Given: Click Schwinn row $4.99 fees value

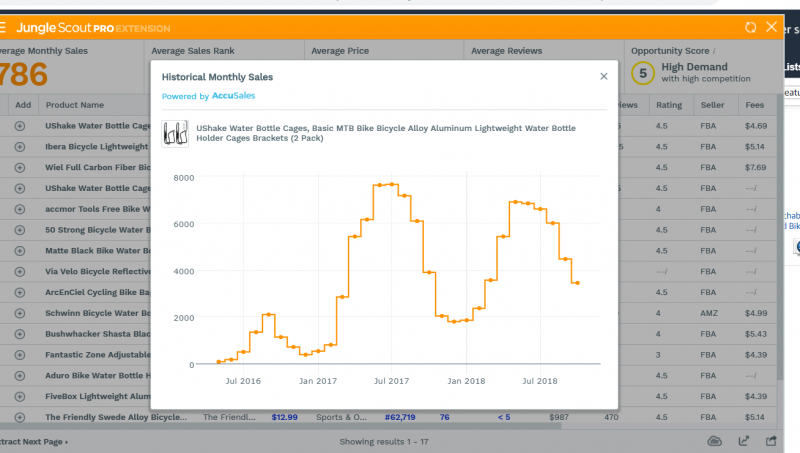Looking at the screenshot, I should pyautogui.click(x=756, y=313).
